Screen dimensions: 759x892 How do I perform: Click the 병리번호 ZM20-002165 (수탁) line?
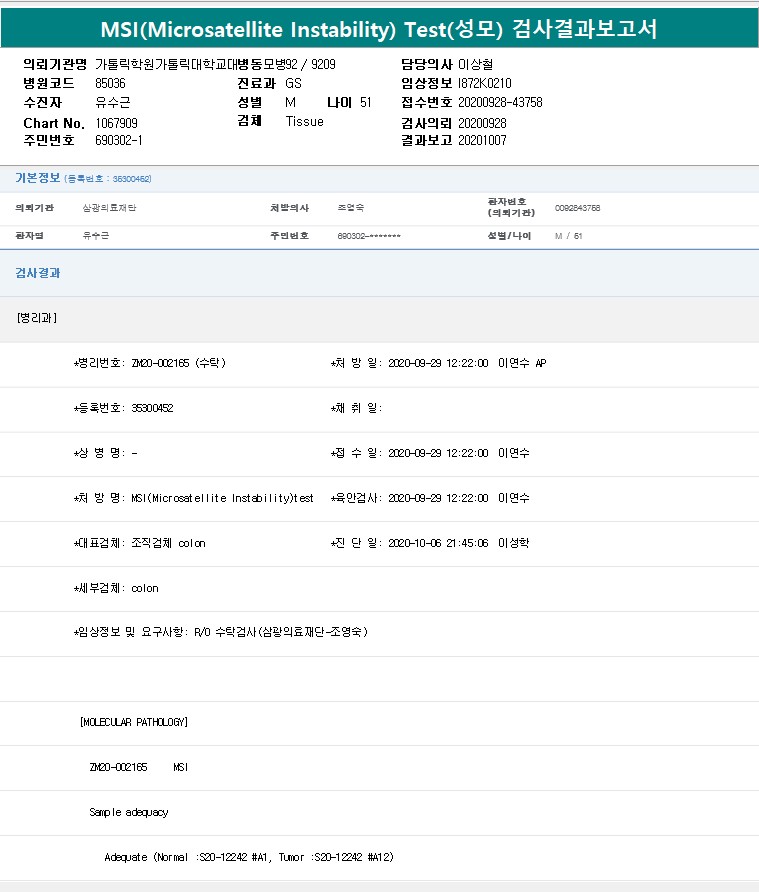151,363
